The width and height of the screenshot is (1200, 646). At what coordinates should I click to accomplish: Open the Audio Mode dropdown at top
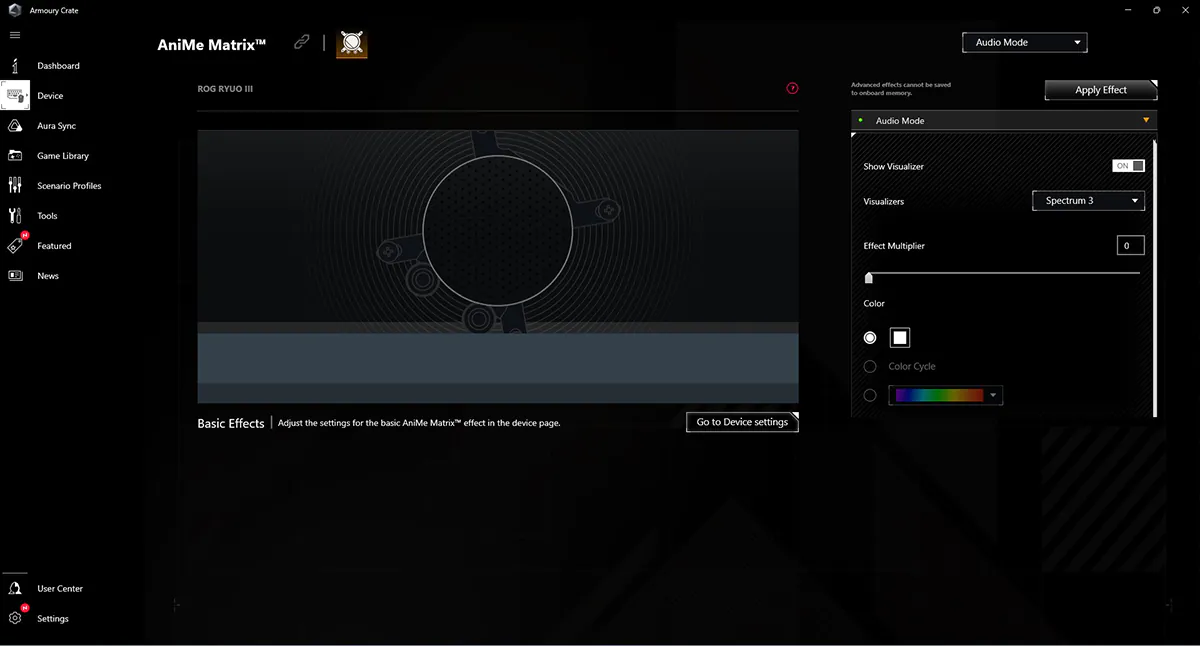pyautogui.click(x=1024, y=43)
